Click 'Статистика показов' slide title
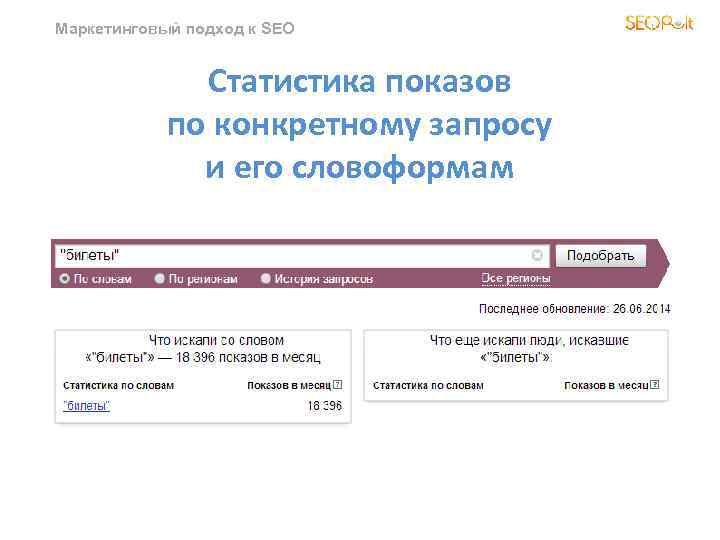The image size is (720, 540). pyautogui.click(x=359, y=81)
